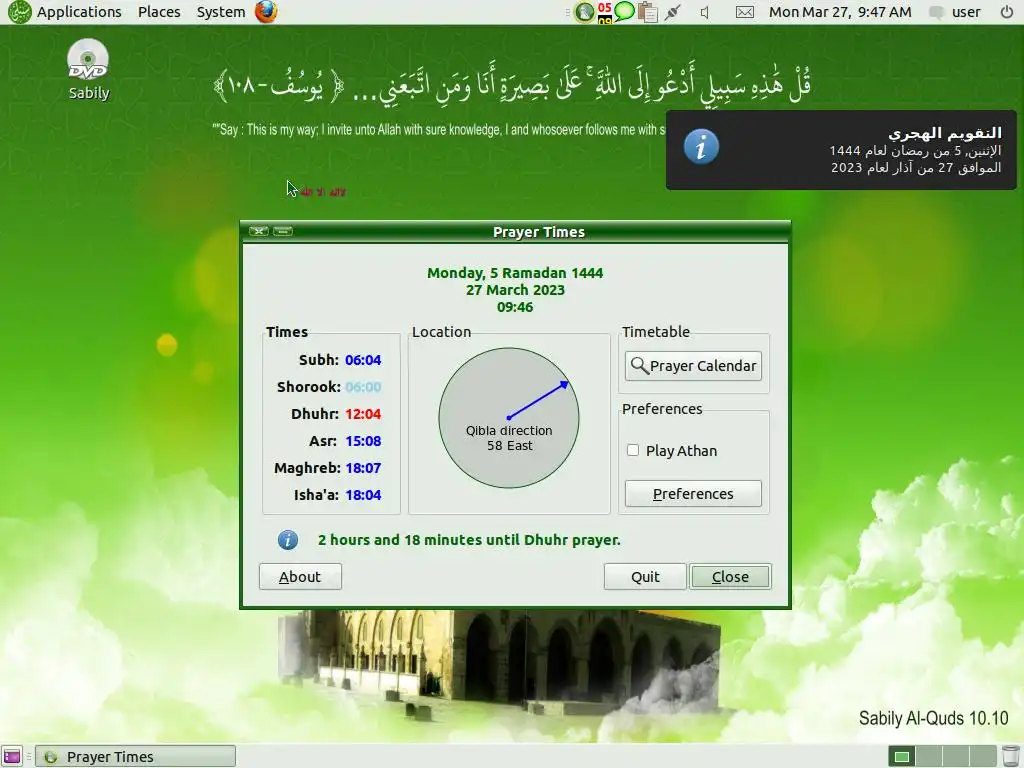Open the Trash icon in bottom panel

tap(1010, 756)
